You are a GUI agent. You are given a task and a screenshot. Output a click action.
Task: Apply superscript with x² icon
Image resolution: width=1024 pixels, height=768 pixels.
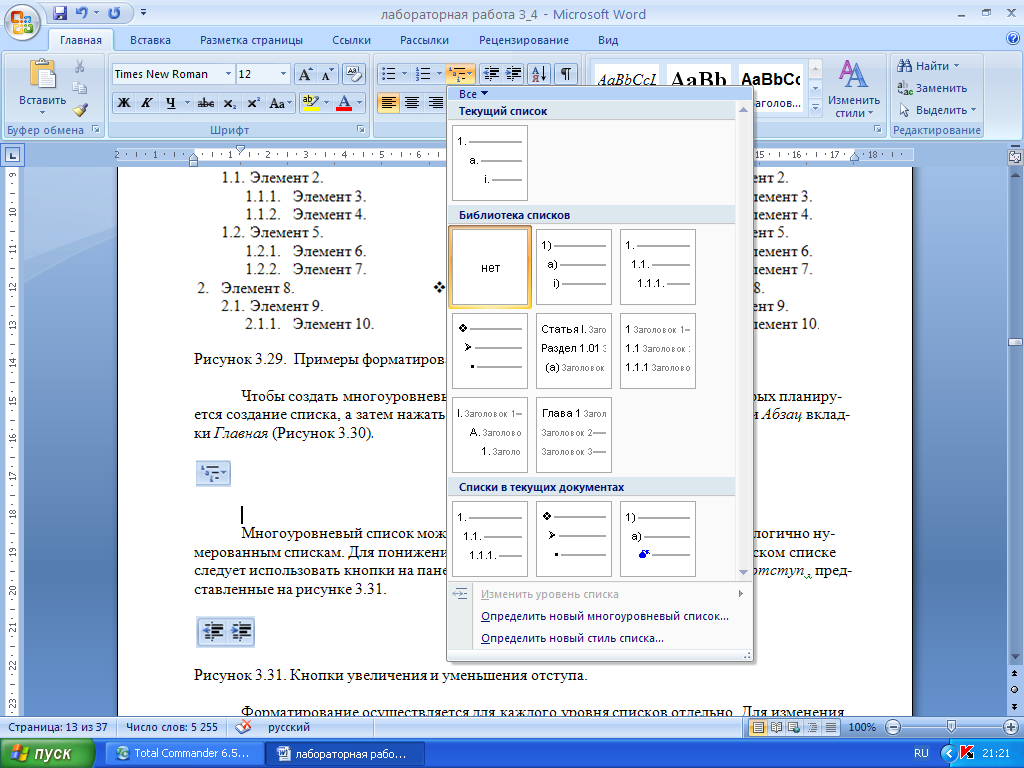[254, 103]
